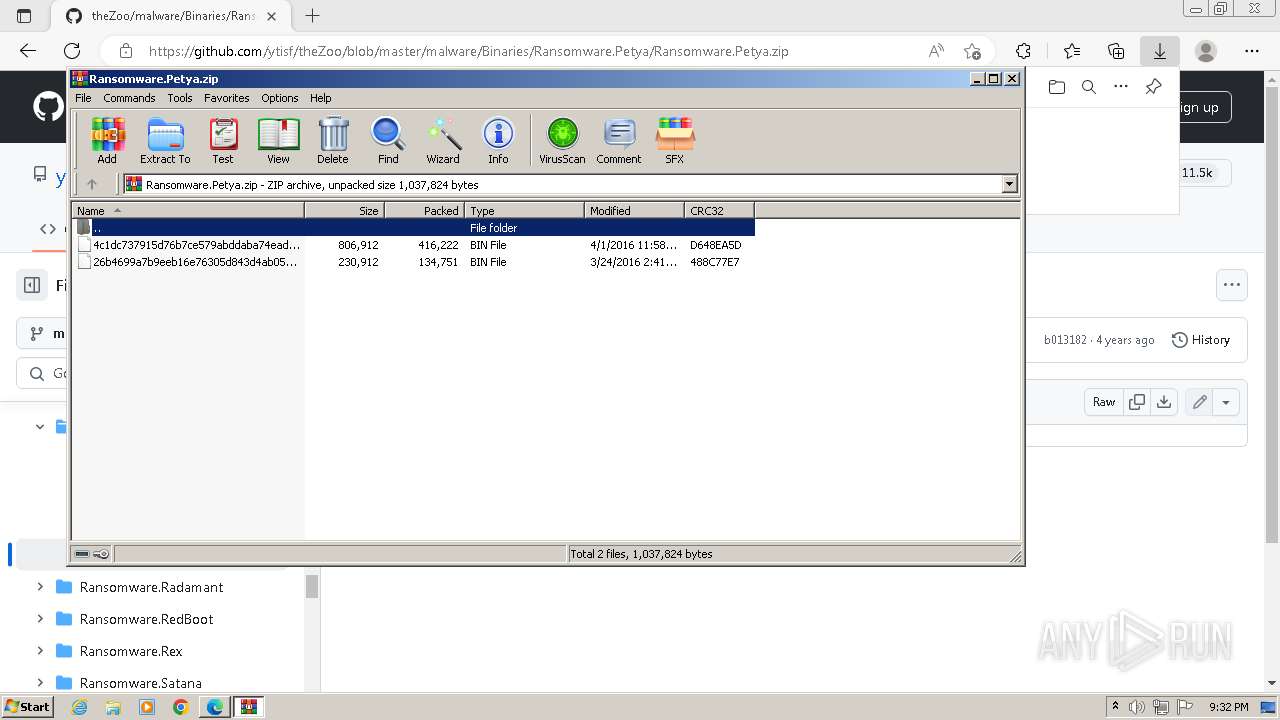Viewport: 1280px width, 720px height.
Task: Sort list by Packed column
Action: (x=424, y=210)
